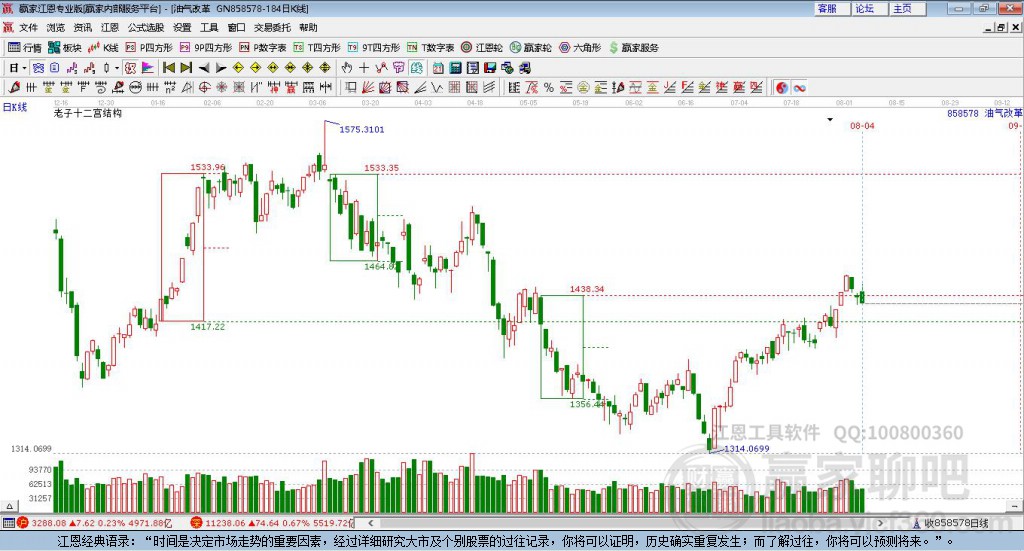This screenshot has width=1024, height=551.
Task: Click the 客服 button in title bar
Action: pos(831,8)
